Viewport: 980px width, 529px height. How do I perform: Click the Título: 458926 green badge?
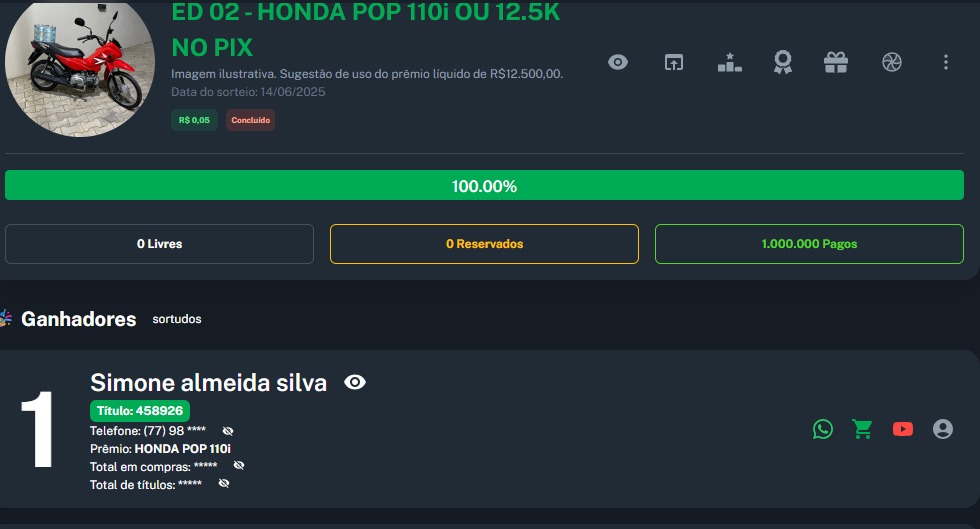140,411
